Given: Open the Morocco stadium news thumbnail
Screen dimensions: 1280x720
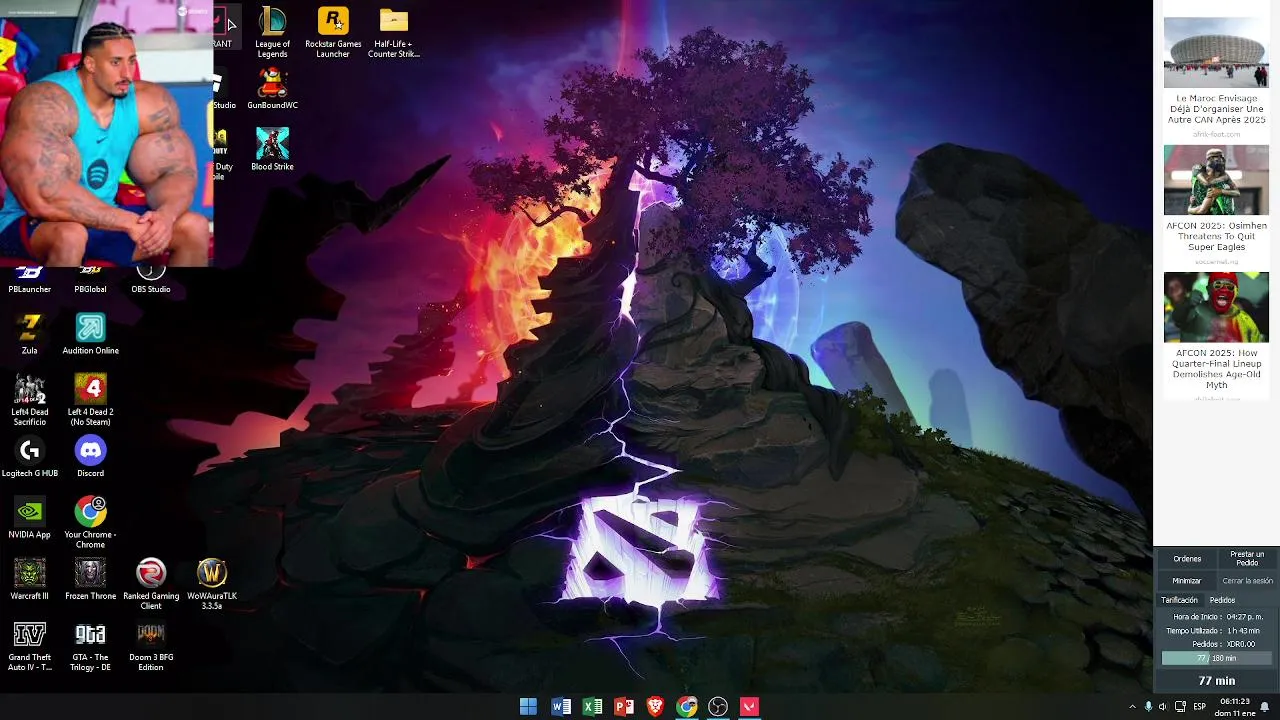Looking at the screenshot, I should pos(1216,52).
